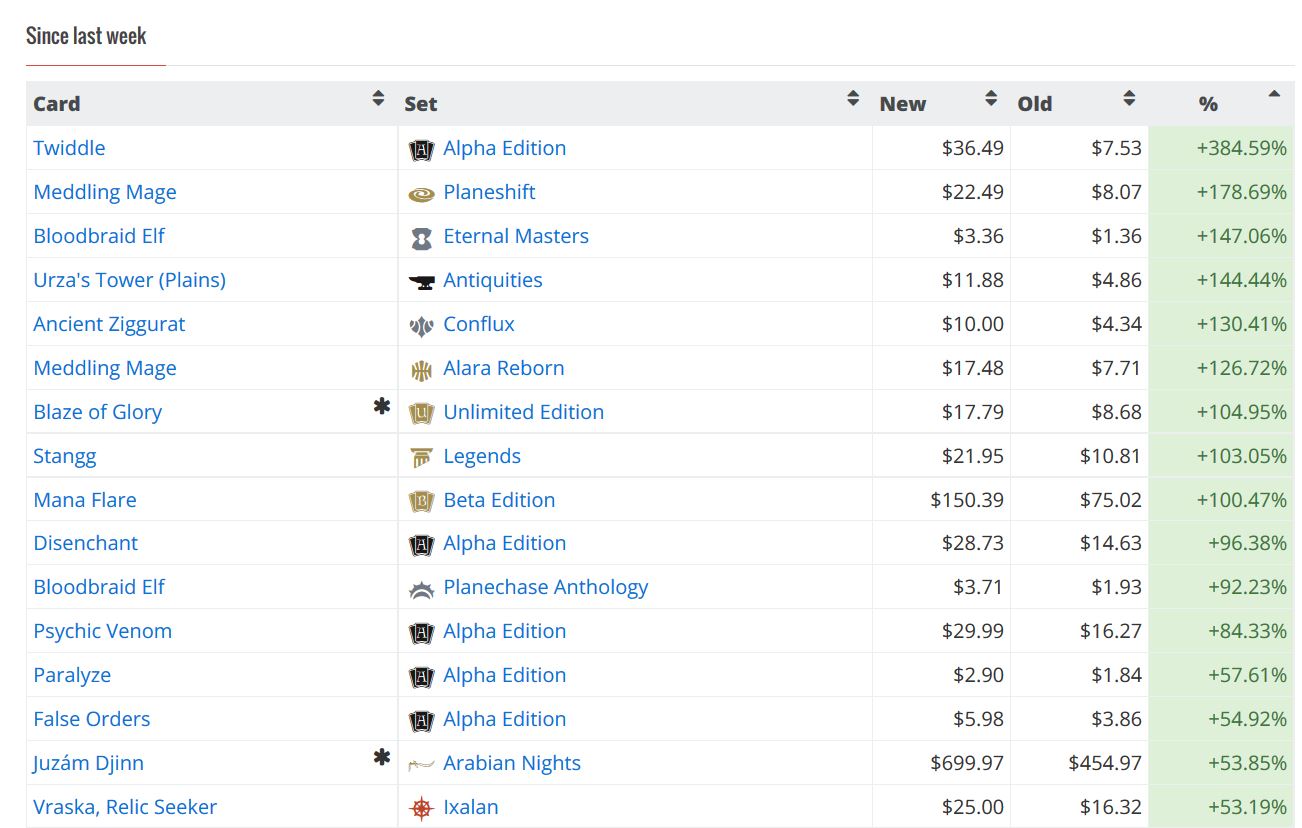Click the Legends column set icon

(421, 457)
